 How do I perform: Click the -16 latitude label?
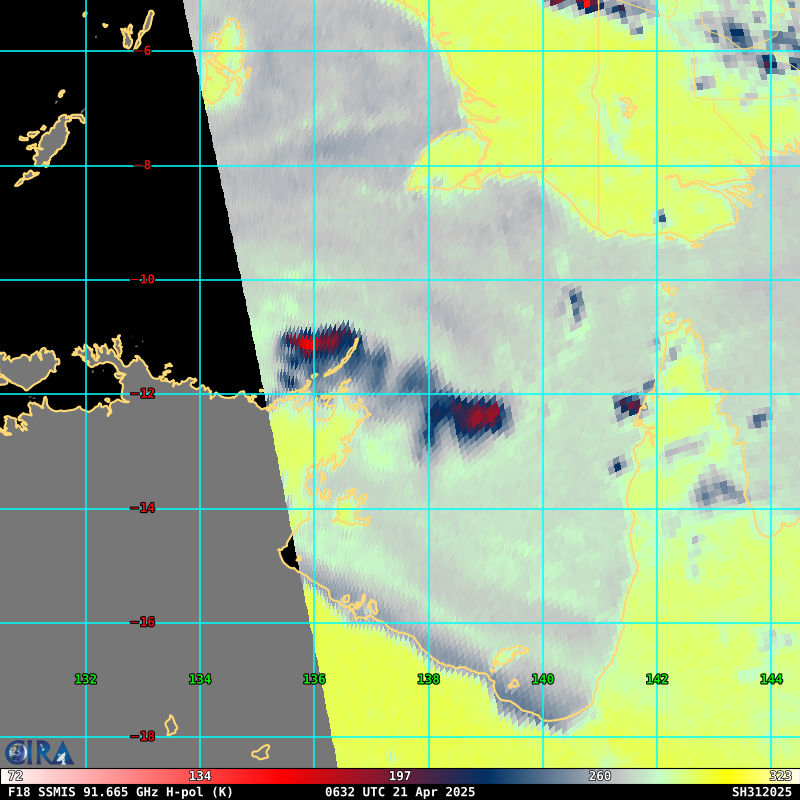pyautogui.click(x=146, y=622)
